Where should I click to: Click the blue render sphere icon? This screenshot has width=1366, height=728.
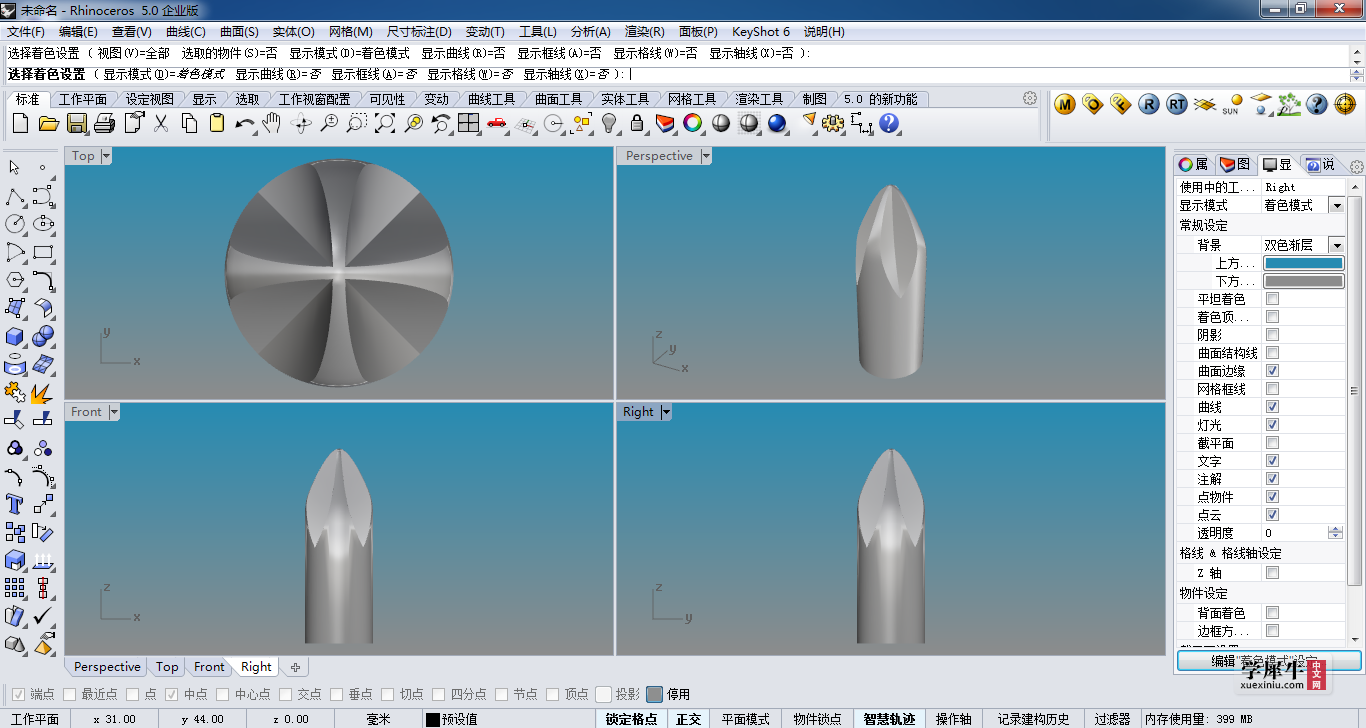(777, 123)
